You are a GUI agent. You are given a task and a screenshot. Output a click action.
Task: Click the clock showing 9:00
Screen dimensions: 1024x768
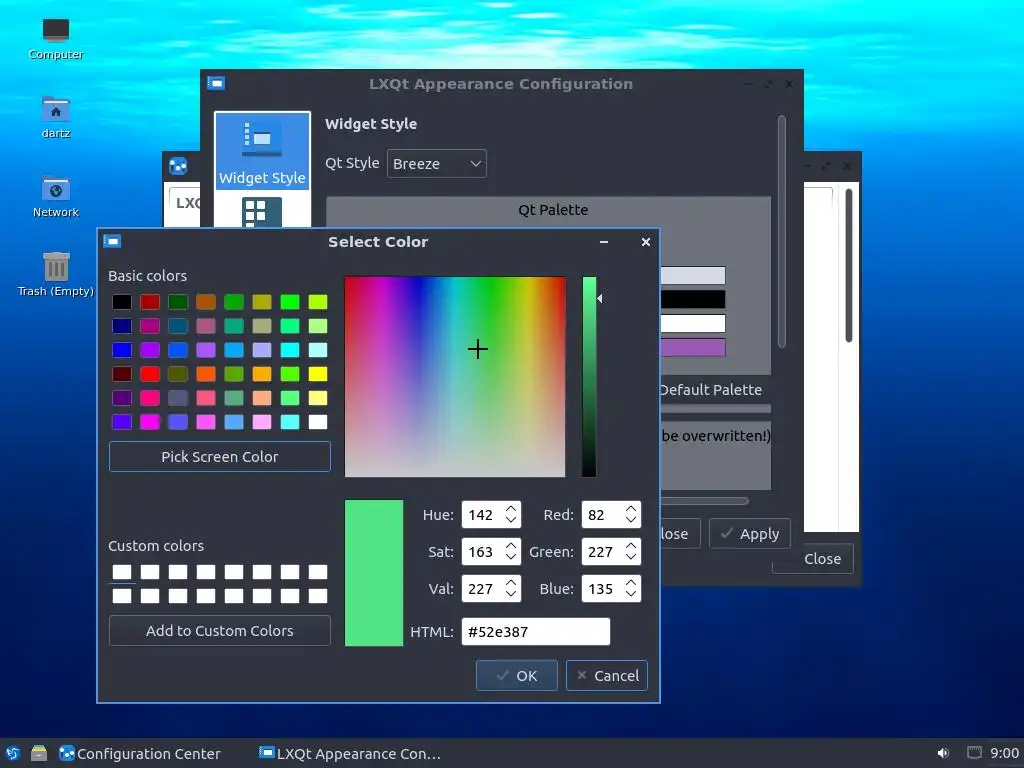coord(1004,754)
